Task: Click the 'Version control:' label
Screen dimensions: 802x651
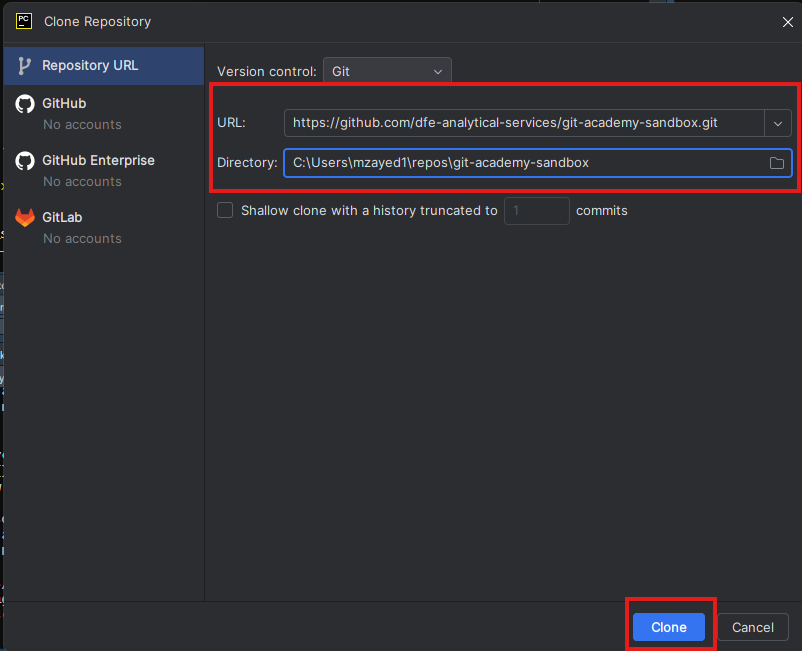Action: coord(266,72)
